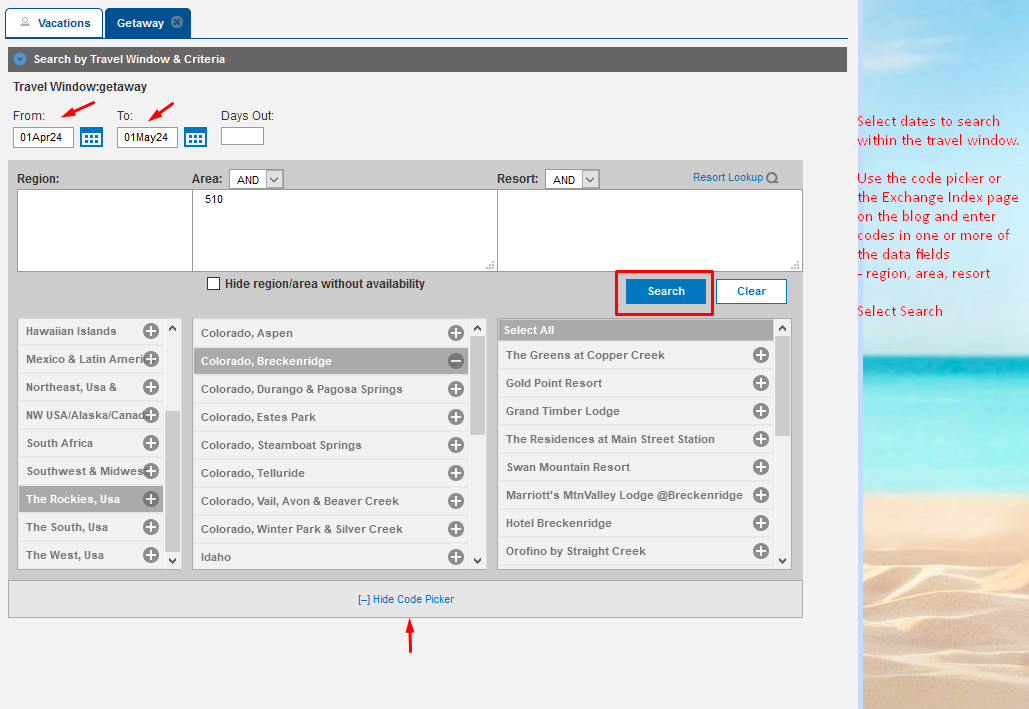
Task: Collapse Search by Travel Window & Criteria panel
Action: (20, 59)
